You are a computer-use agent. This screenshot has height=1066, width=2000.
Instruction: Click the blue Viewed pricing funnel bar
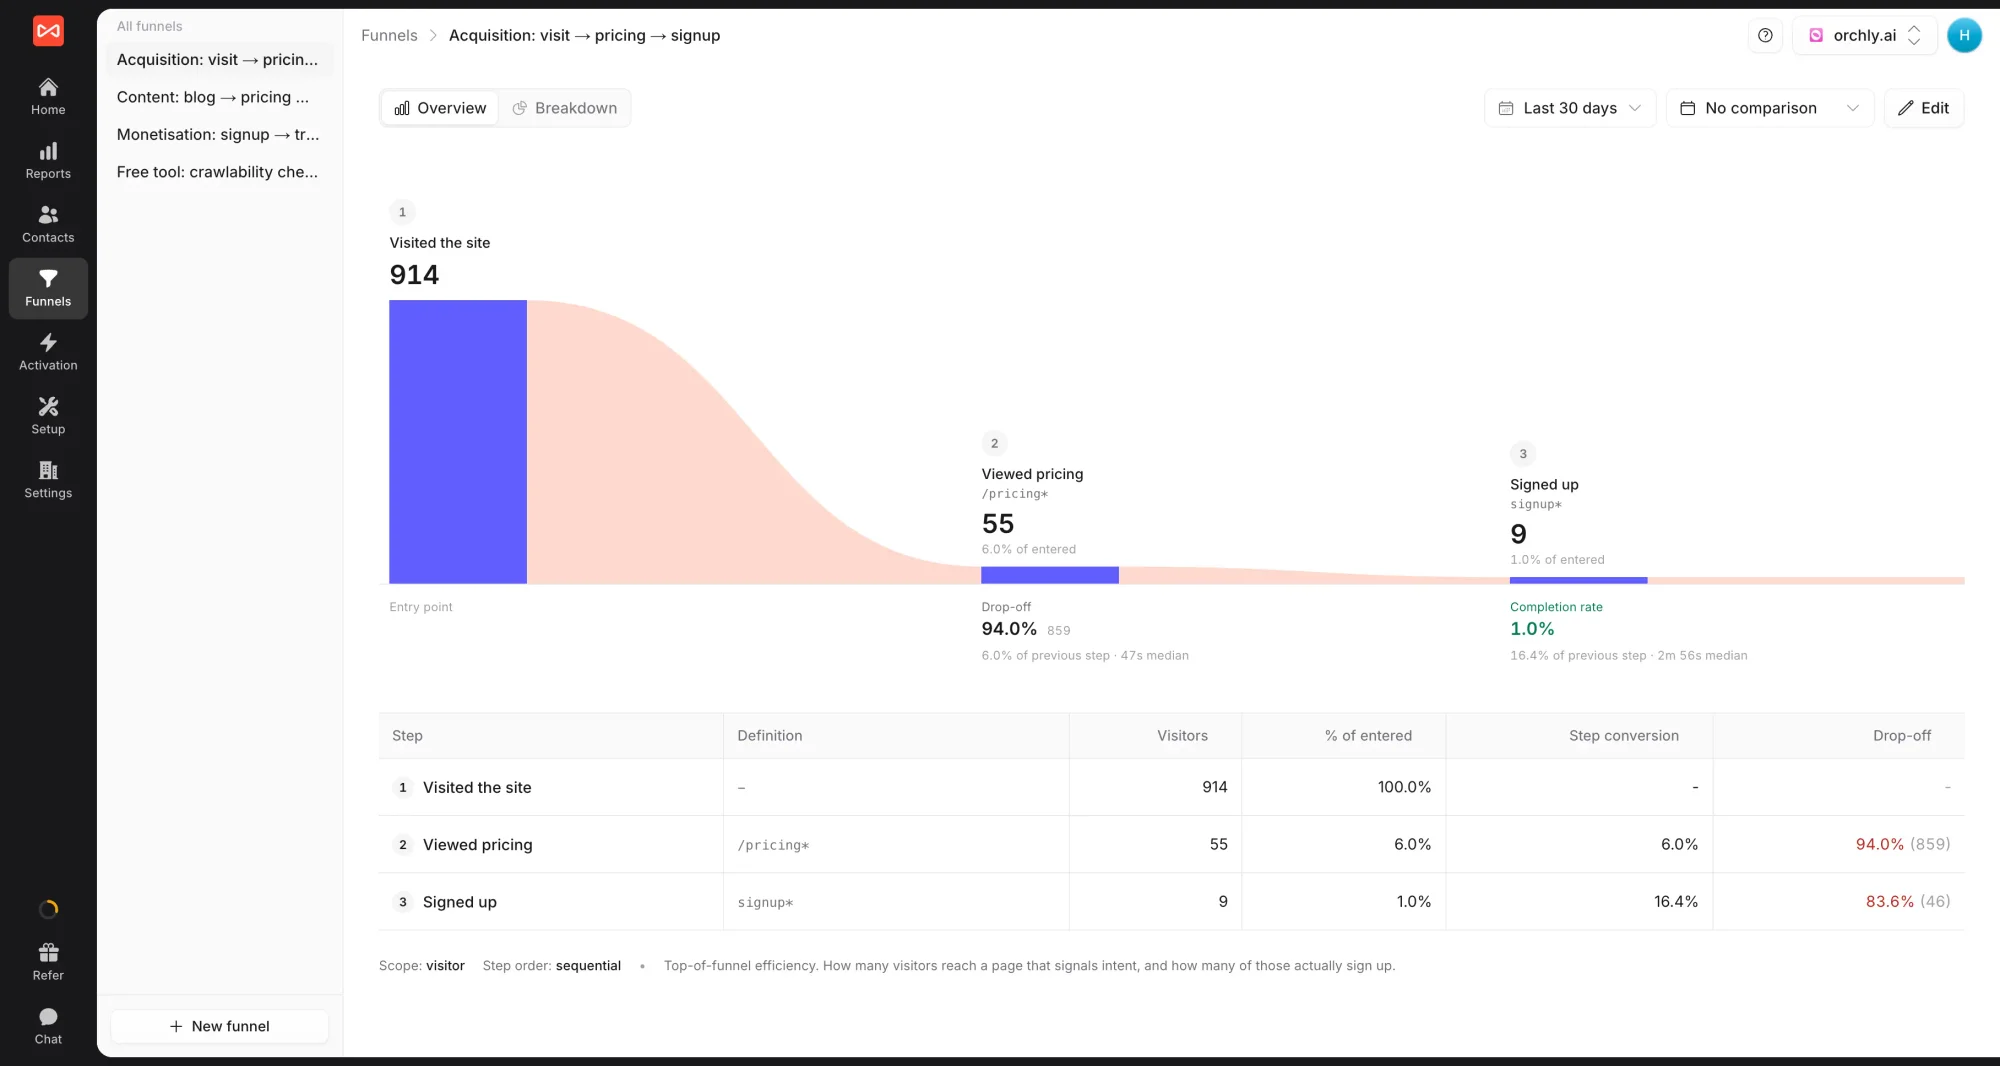tap(1050, 575)
